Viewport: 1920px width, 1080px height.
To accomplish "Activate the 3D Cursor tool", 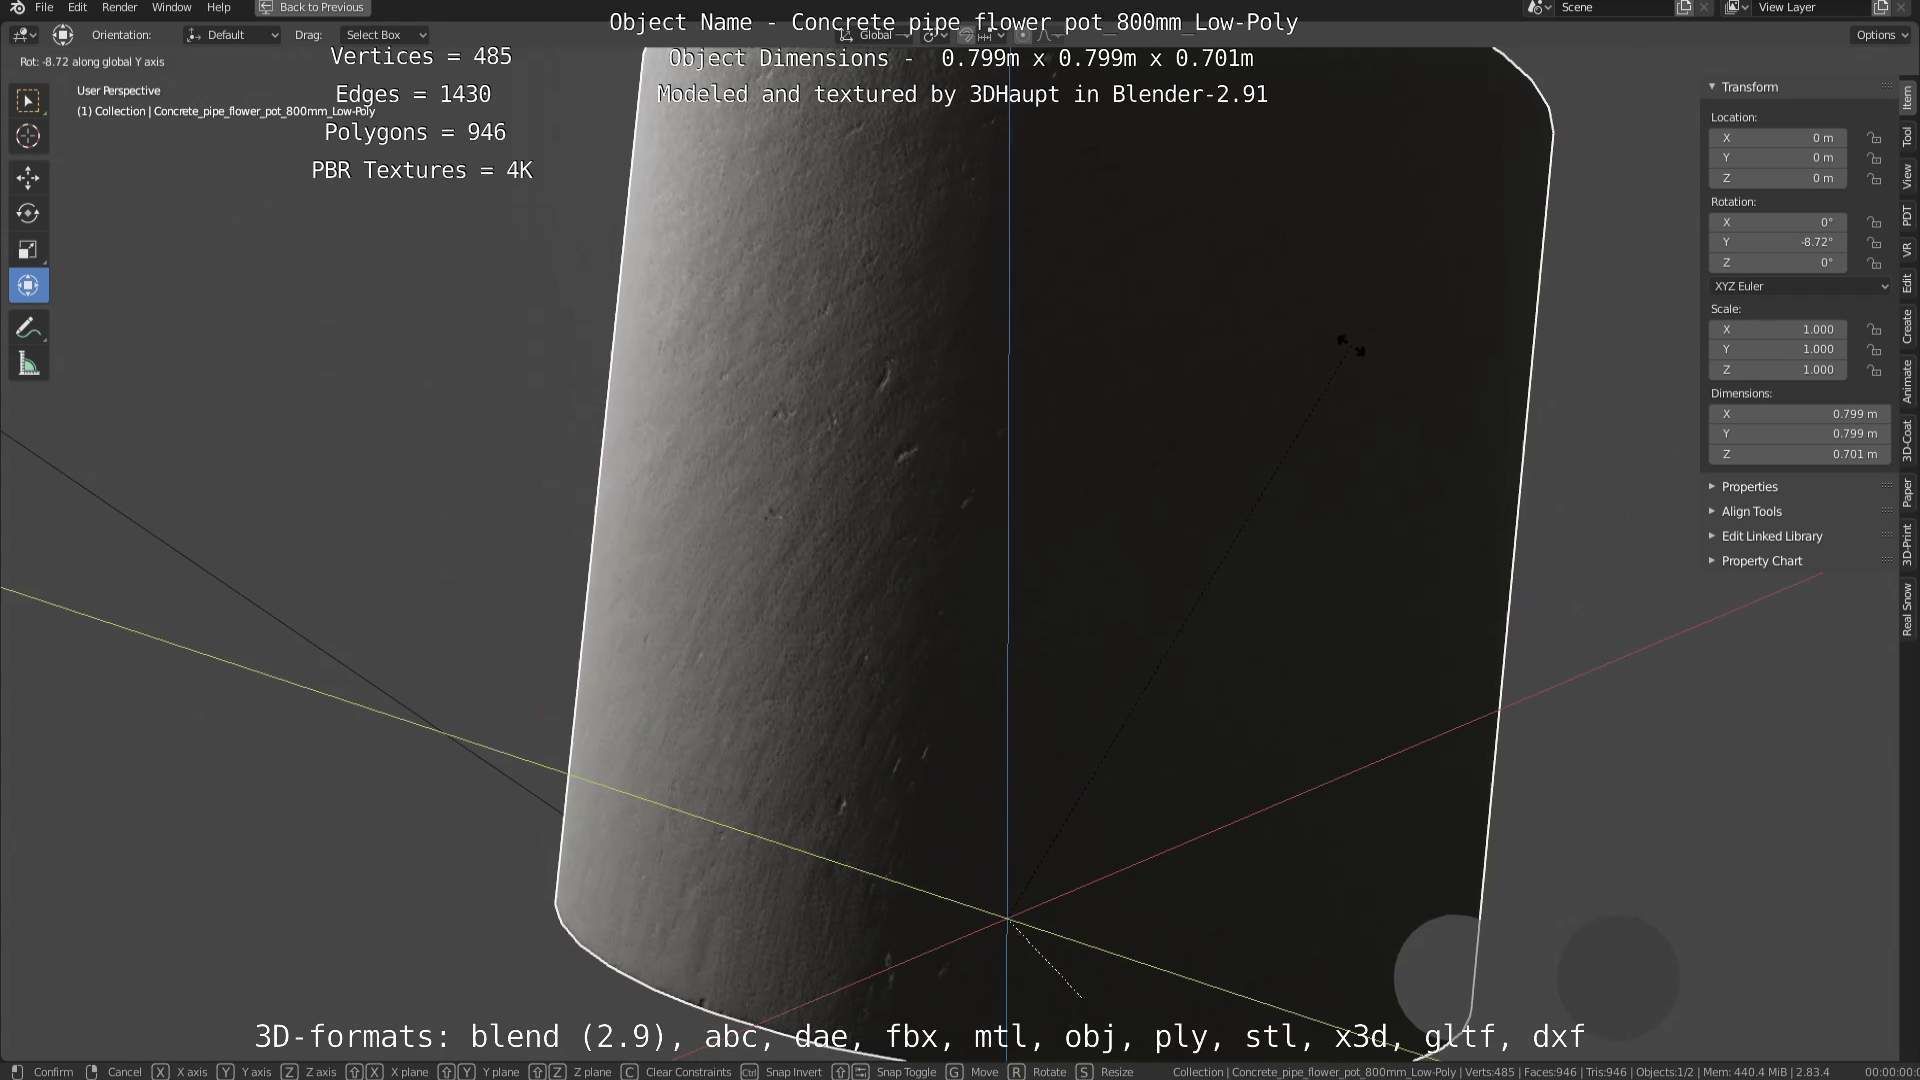I will 28,137.
